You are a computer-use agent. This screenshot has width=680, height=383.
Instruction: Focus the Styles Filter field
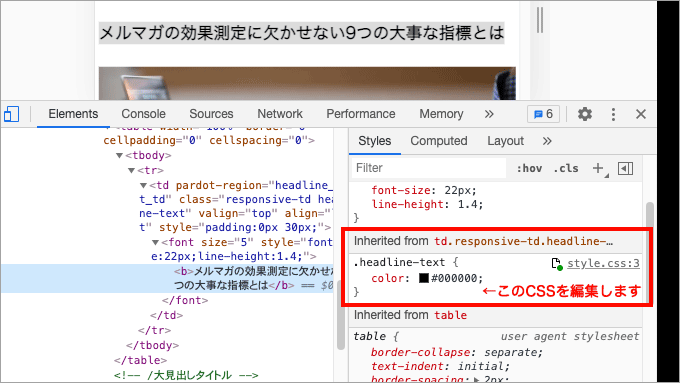pyautogui.click(x=428, y=168)
